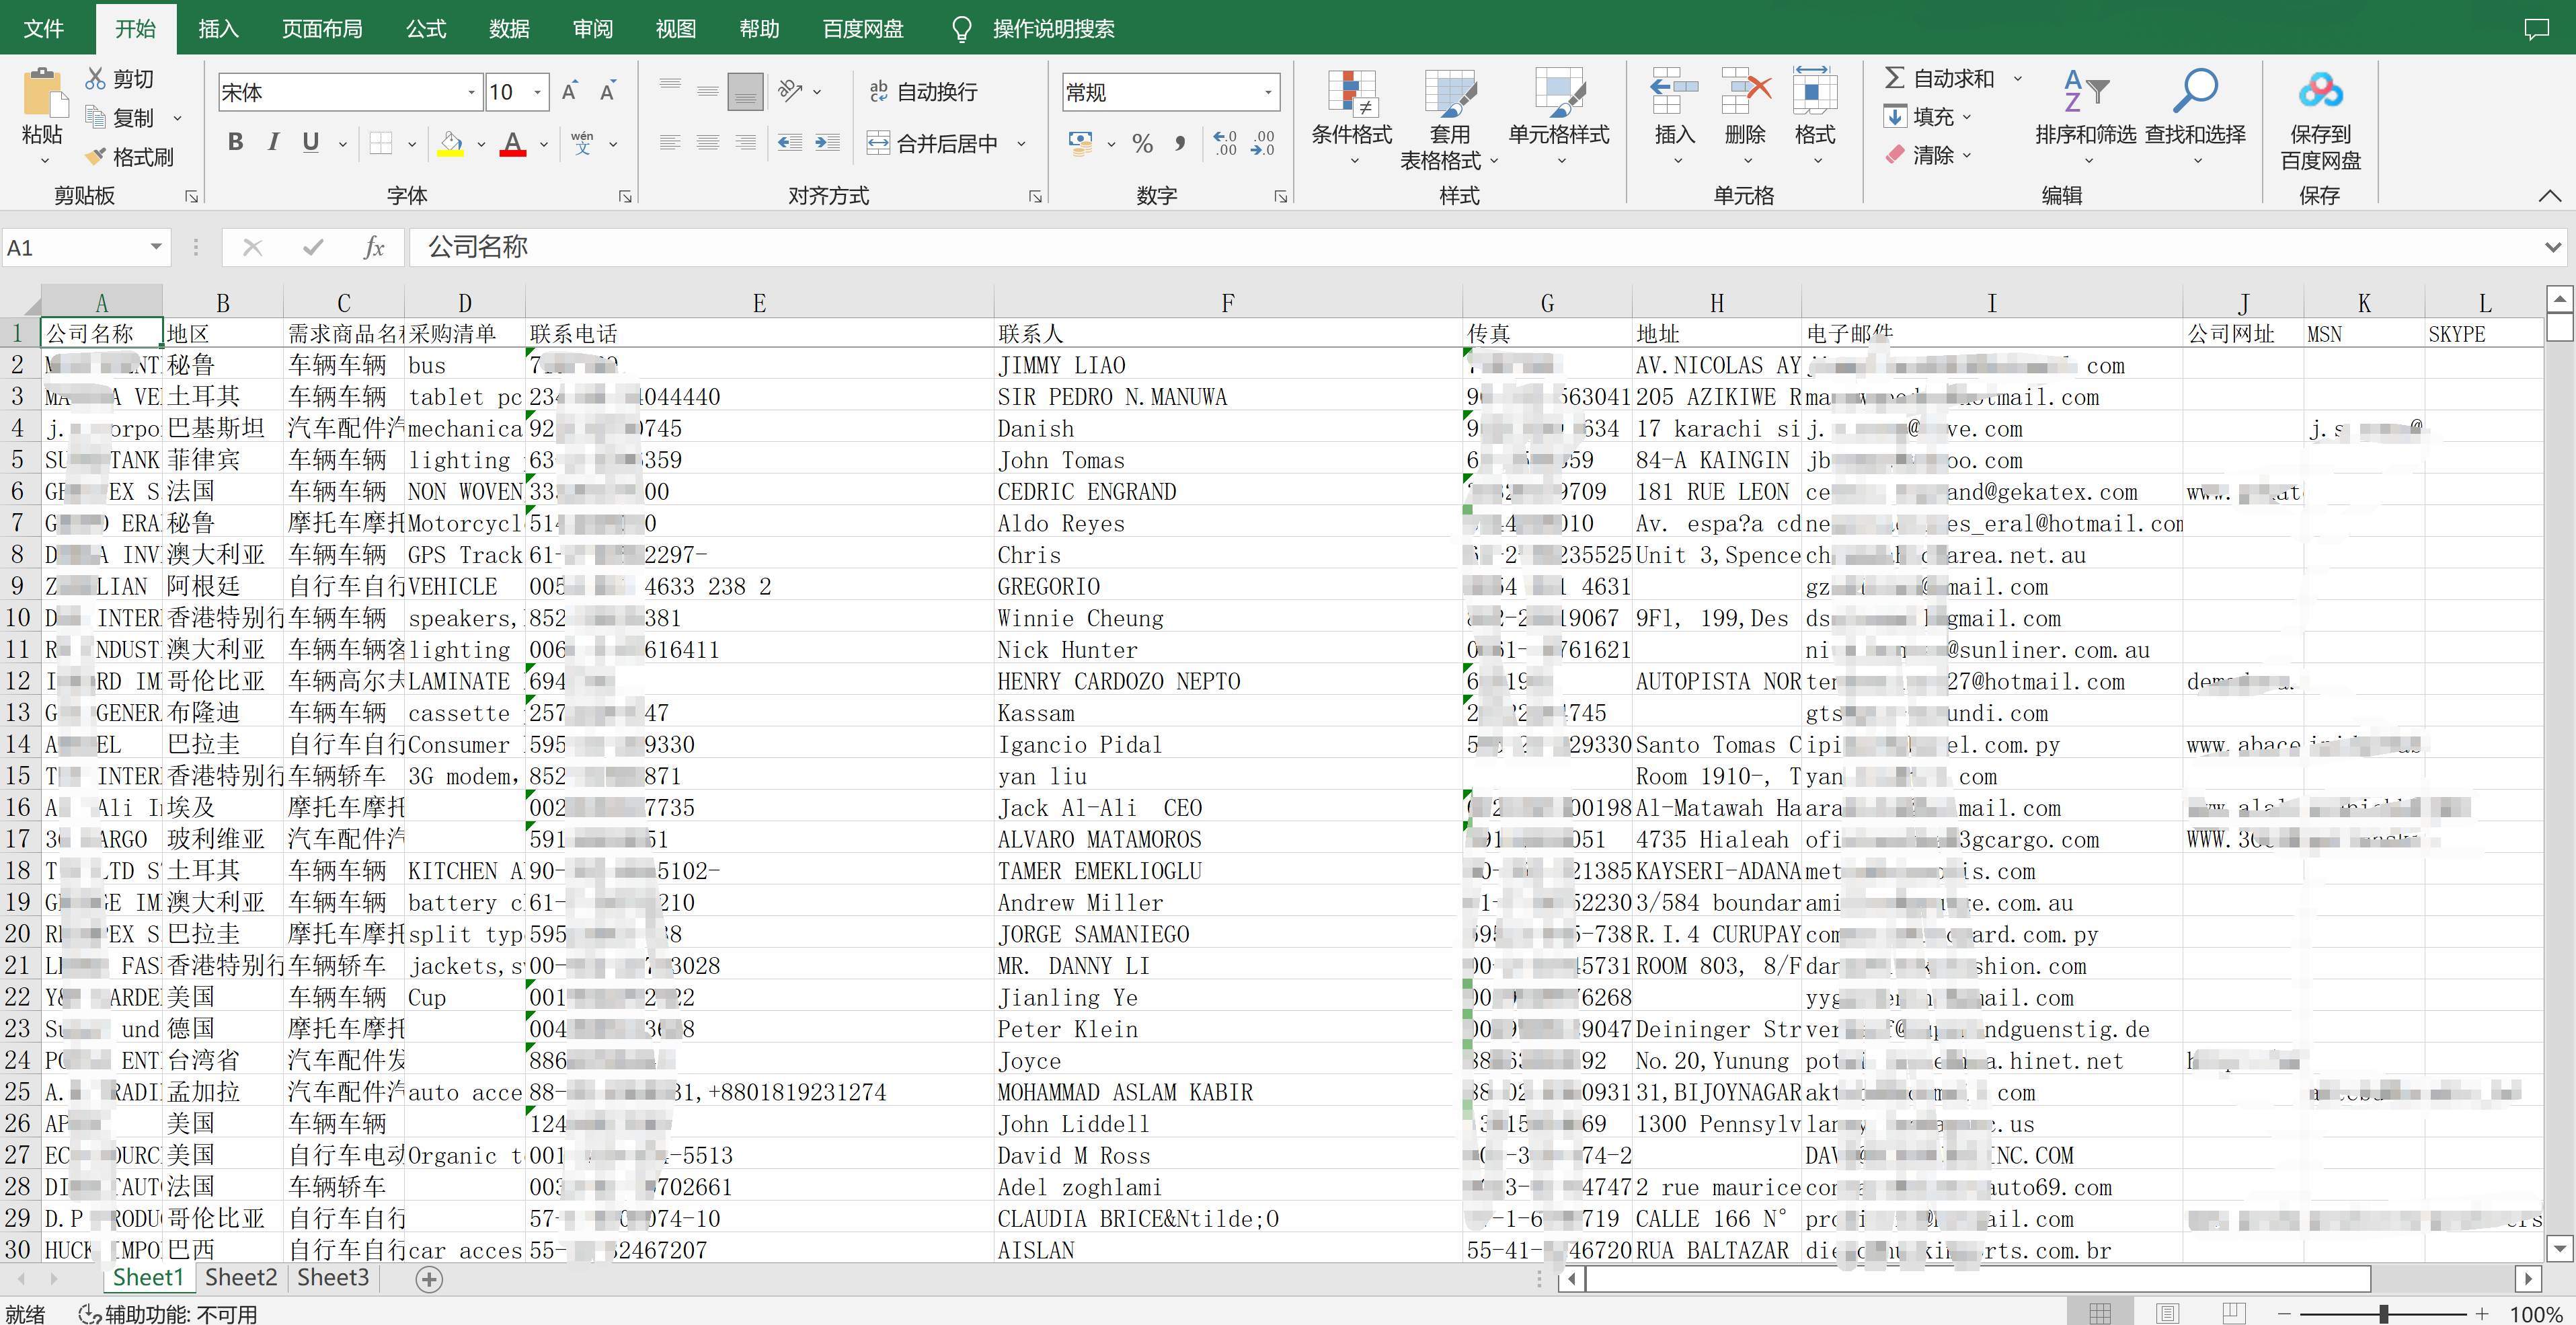
Task: Open the font size dropdown
Action: click(538, 92)
